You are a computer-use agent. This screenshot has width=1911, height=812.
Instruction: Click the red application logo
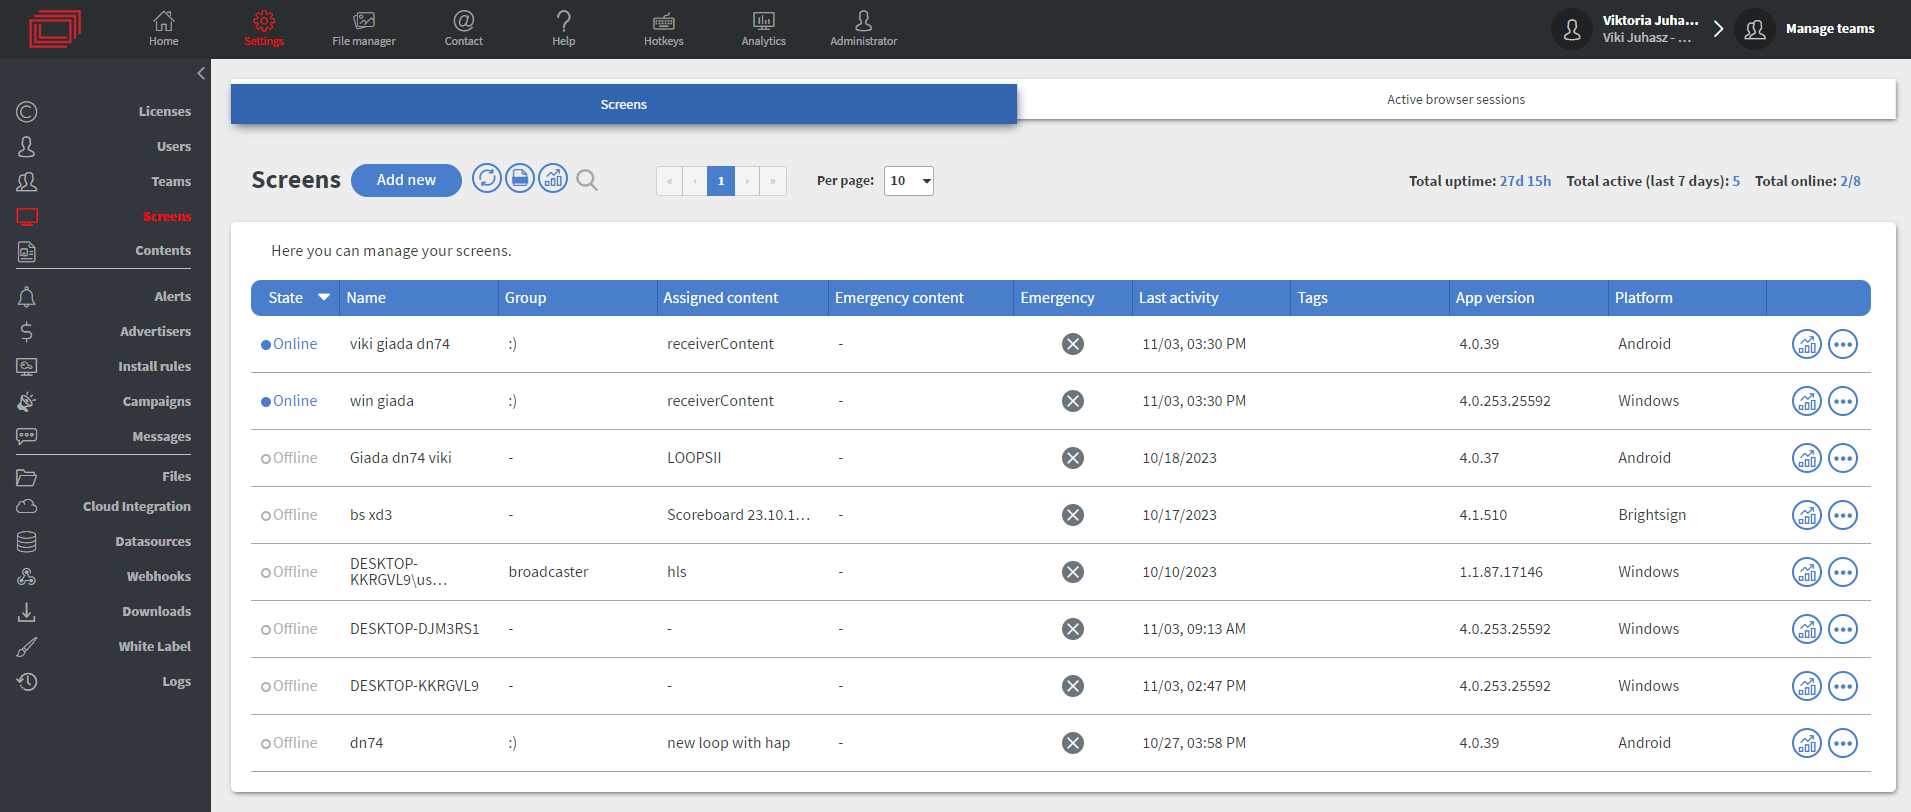pos(55,28)
